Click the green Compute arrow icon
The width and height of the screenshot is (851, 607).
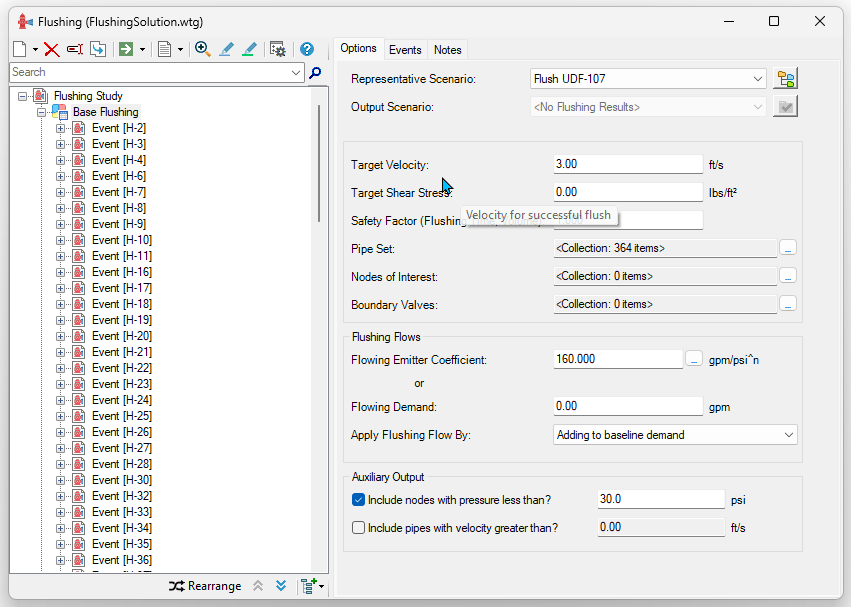[x=126, y=49]
